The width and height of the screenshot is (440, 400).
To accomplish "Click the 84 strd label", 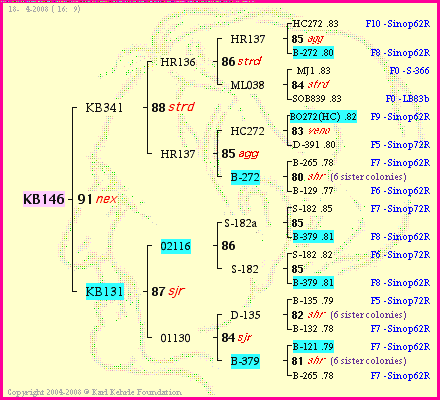I will (311, 85).
